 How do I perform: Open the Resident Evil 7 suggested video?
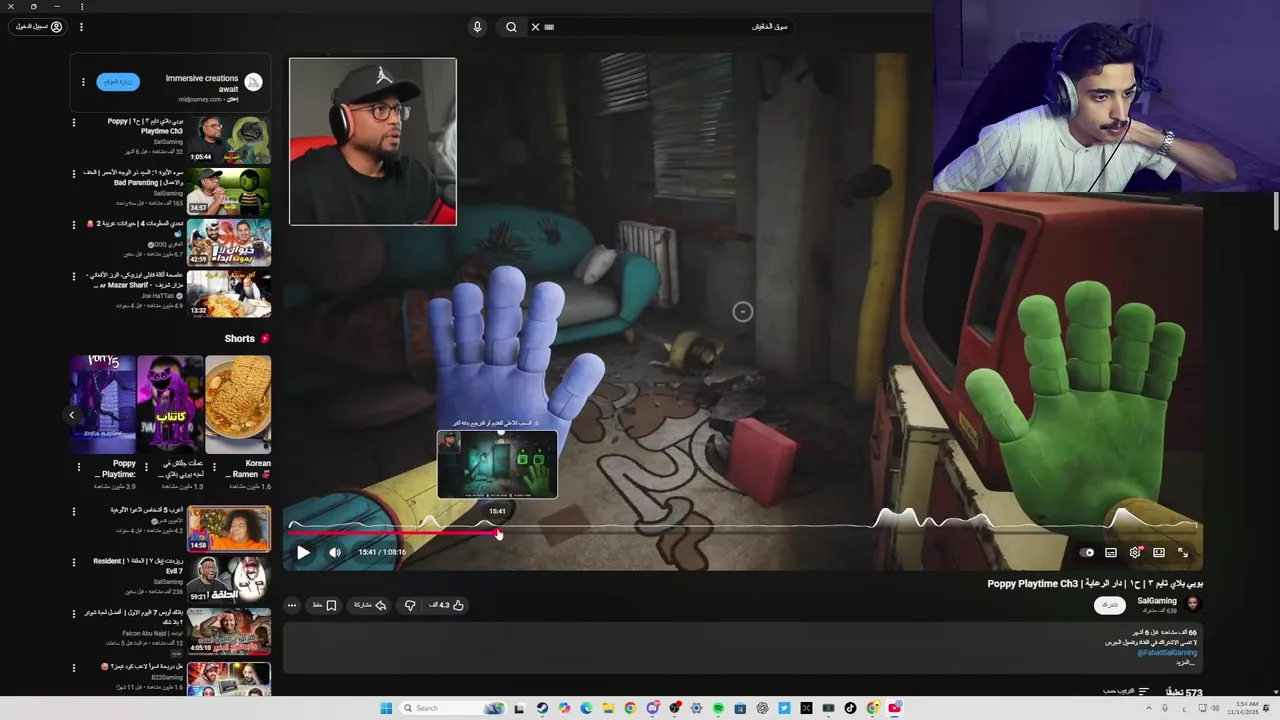[x=229, y=580]
